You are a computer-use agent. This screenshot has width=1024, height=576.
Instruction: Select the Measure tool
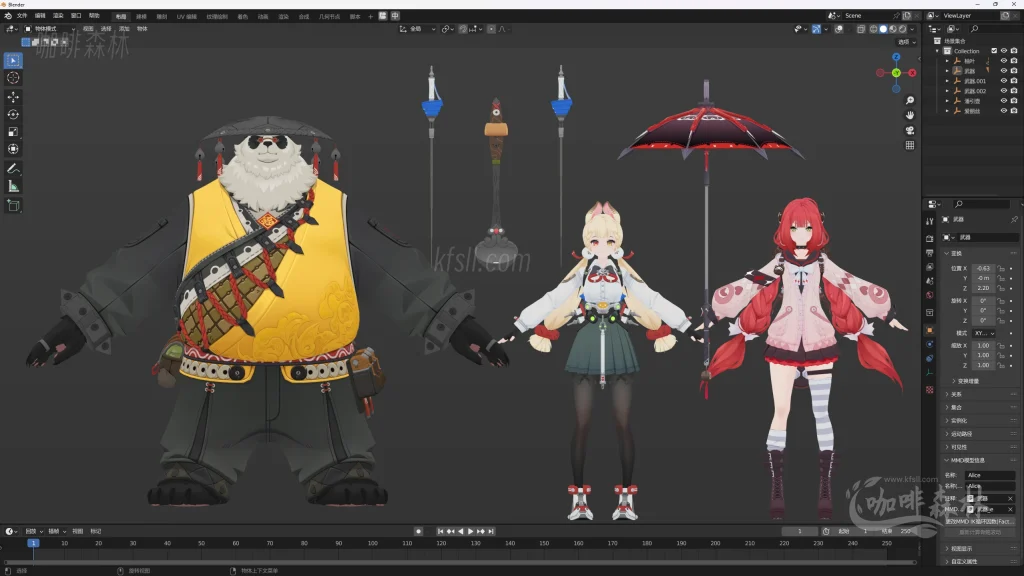(13, 186)
